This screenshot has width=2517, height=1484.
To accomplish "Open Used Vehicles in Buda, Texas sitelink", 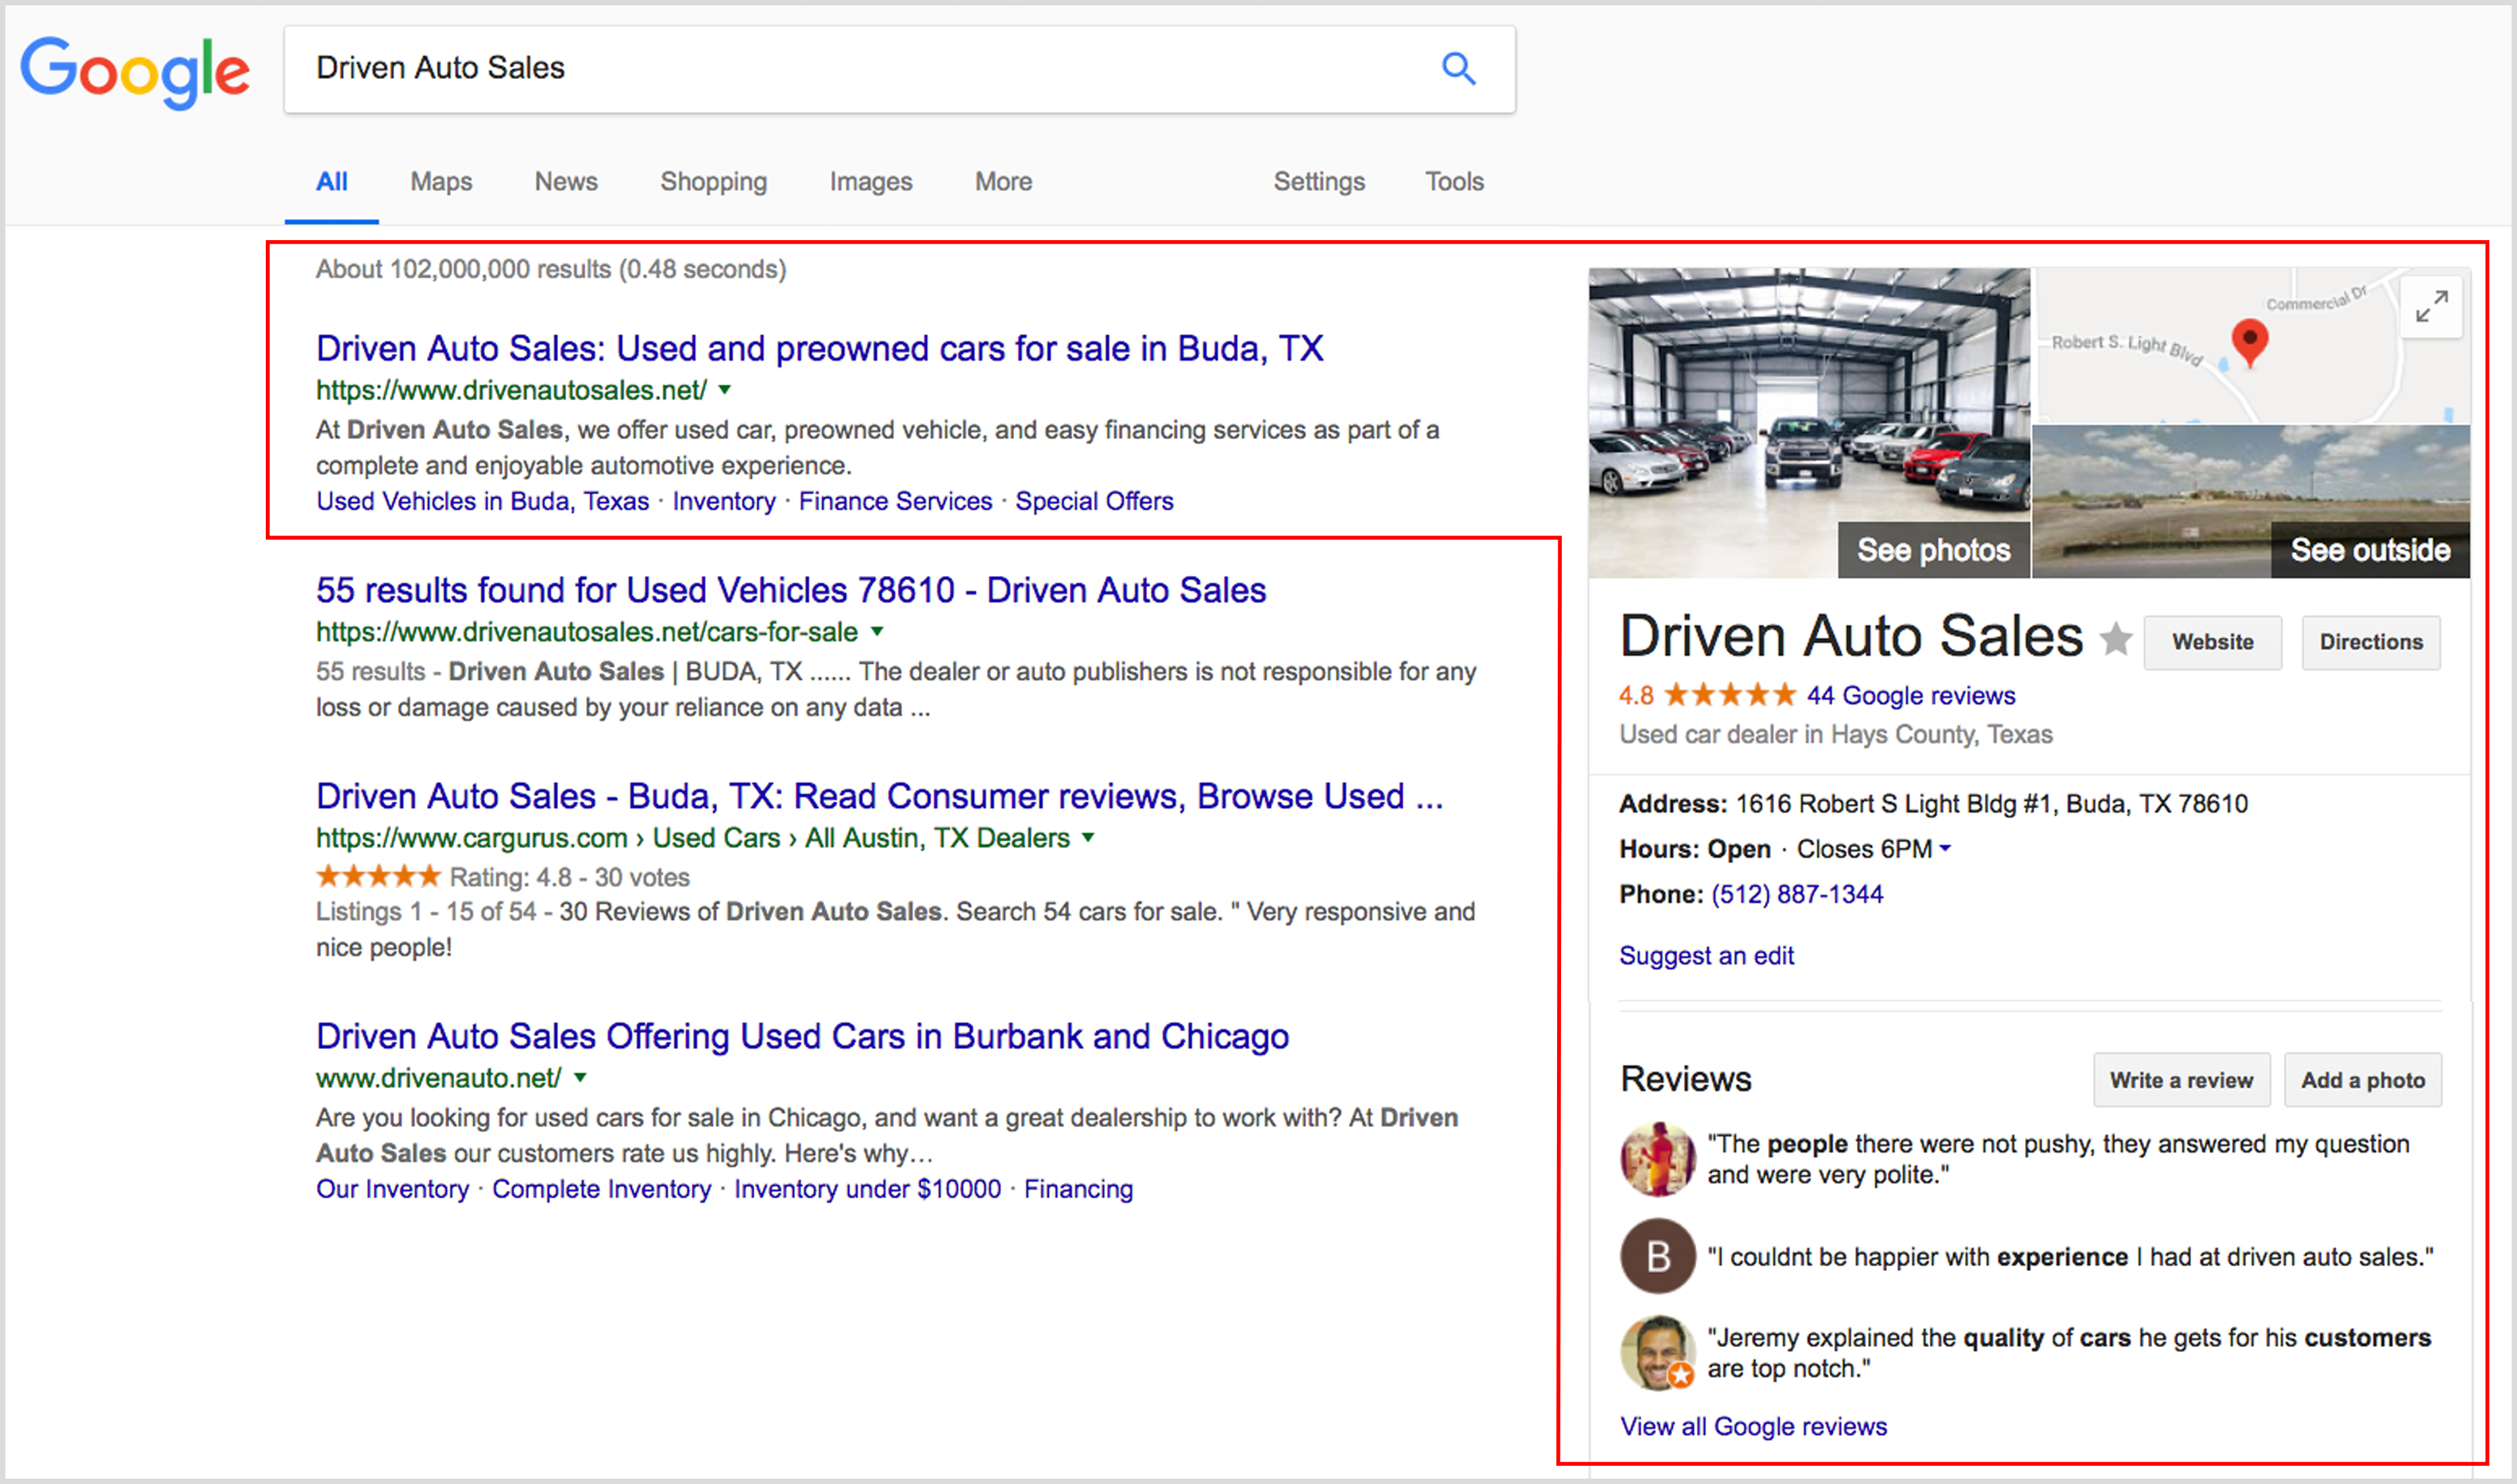I will click(482, 501).
